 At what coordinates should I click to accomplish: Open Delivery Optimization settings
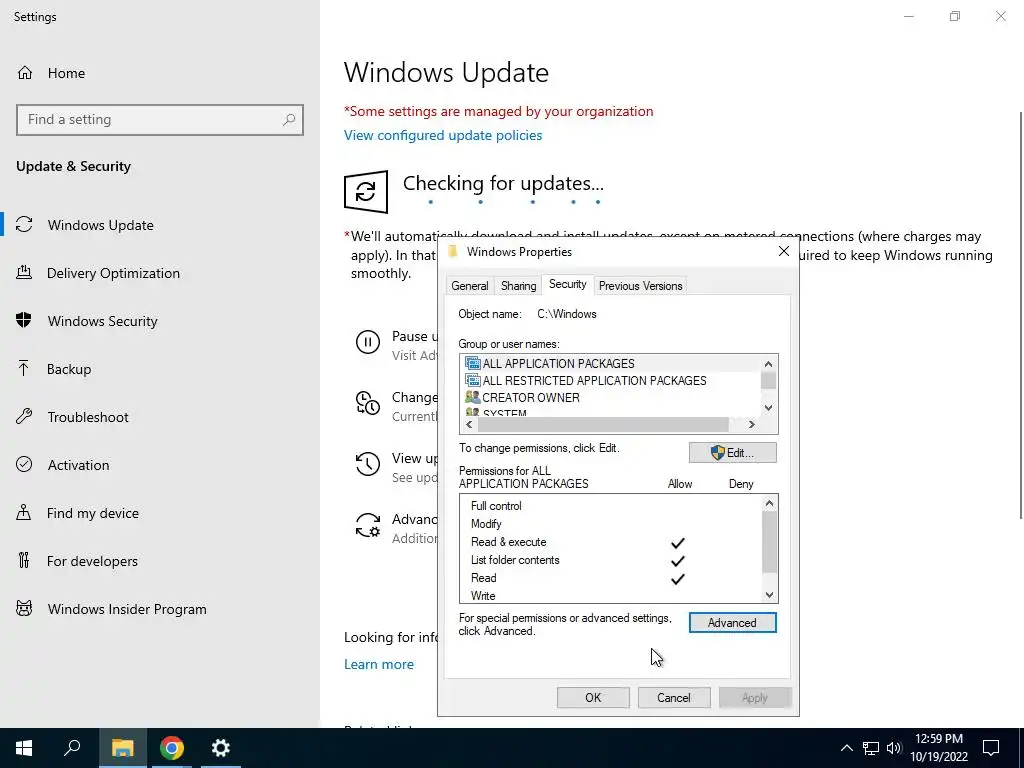point(113,273)
